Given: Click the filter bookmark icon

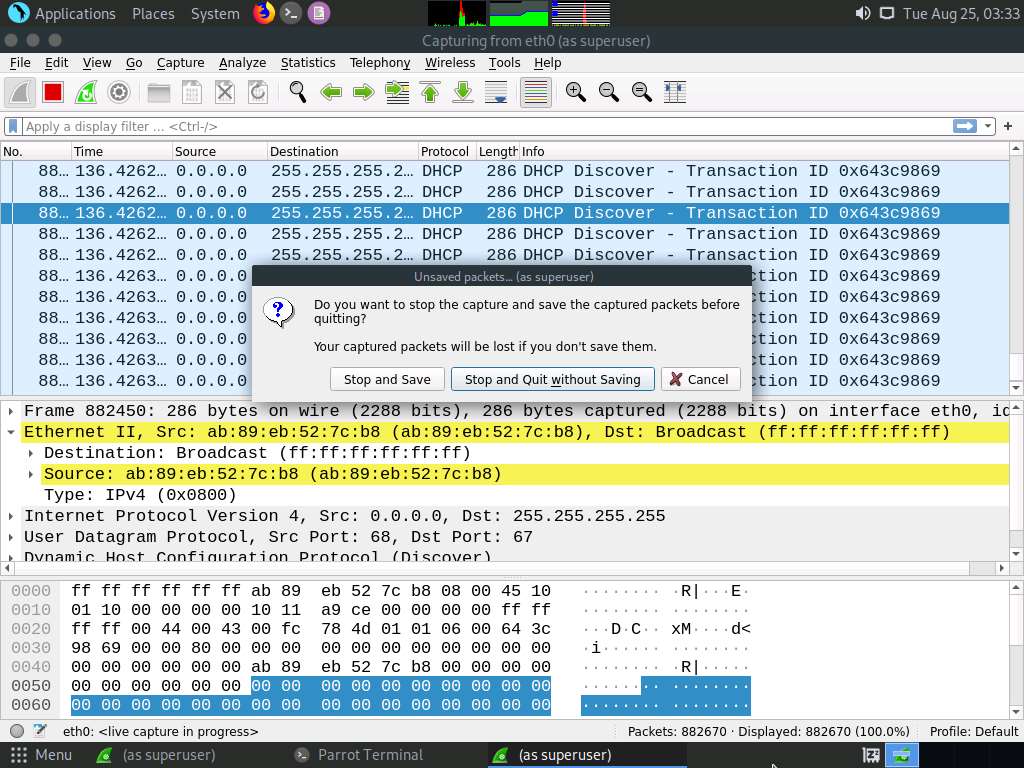Looking at the screenshot, I should (x=12, y=126).
